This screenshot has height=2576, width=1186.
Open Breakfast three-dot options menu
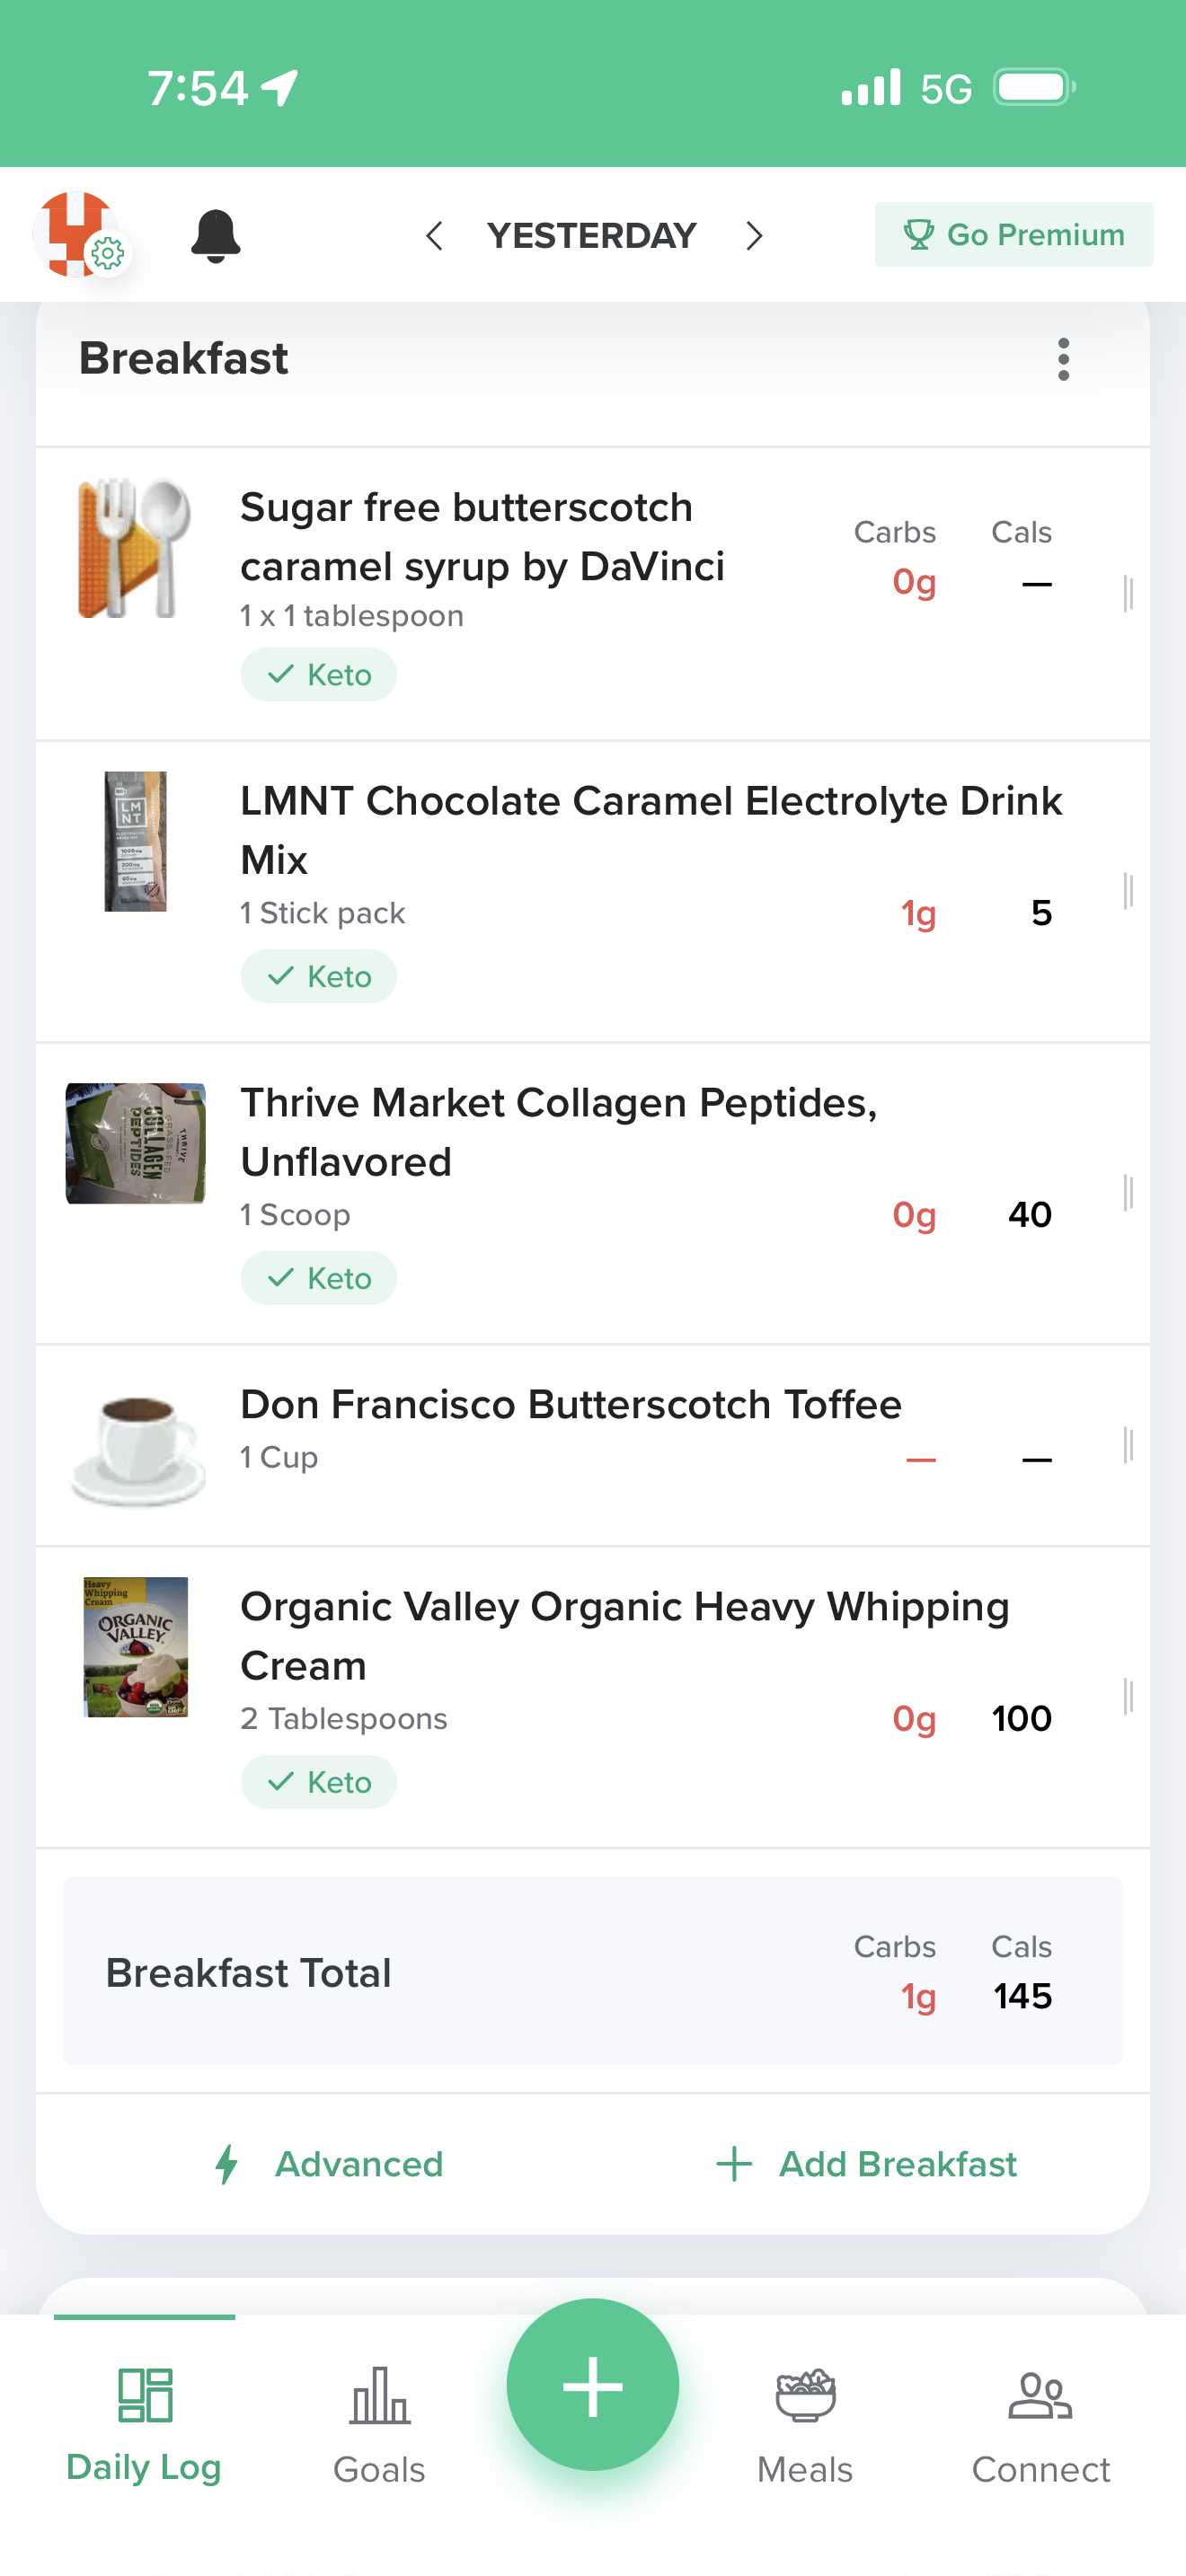click(x=1063, y=359)
